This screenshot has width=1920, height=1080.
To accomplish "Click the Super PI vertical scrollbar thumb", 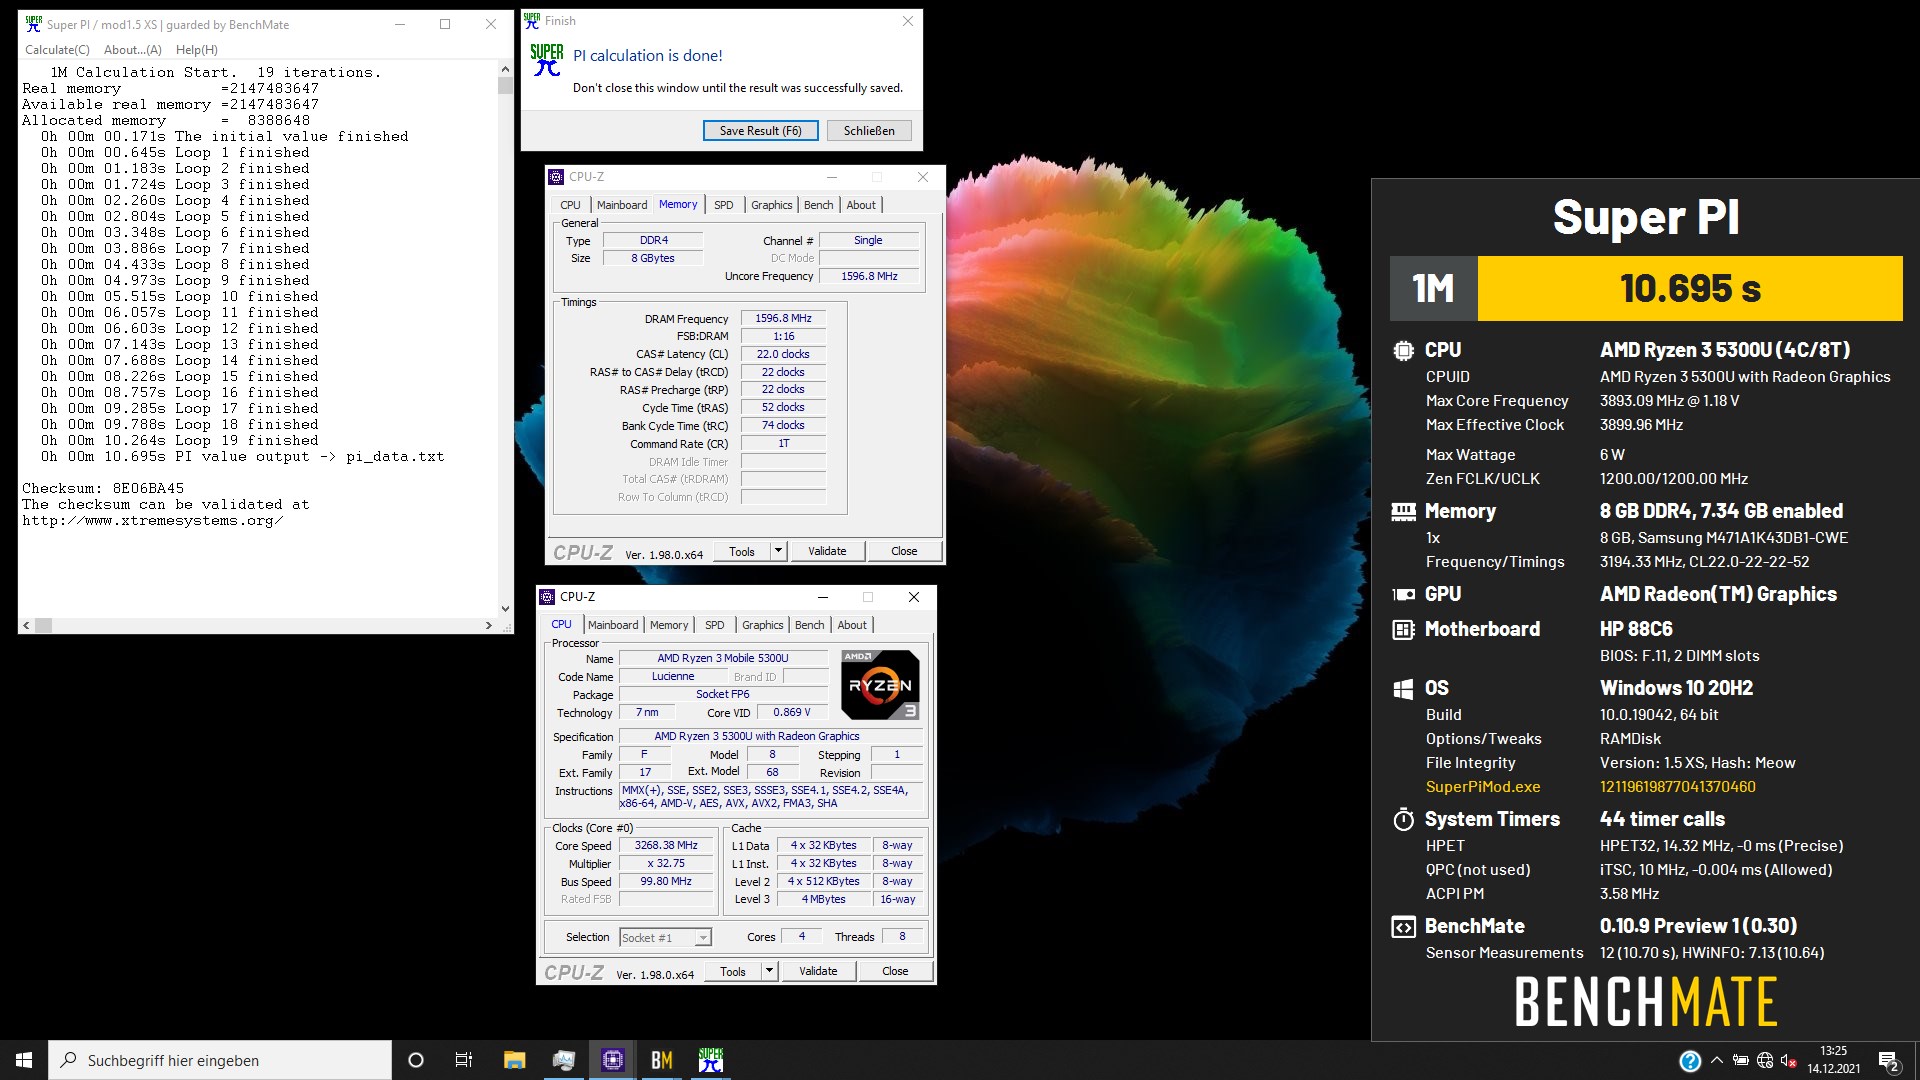I will click(x=505, y=85).
